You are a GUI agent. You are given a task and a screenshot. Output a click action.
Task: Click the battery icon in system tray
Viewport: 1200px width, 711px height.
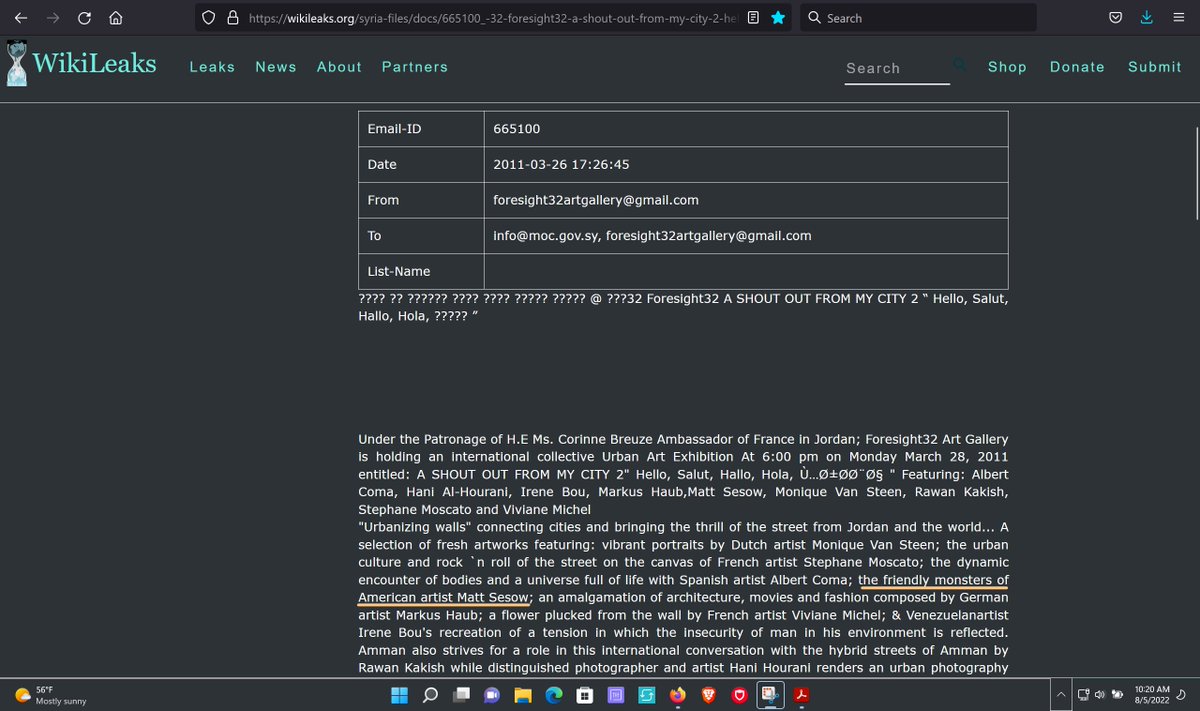coord(1117,695)
